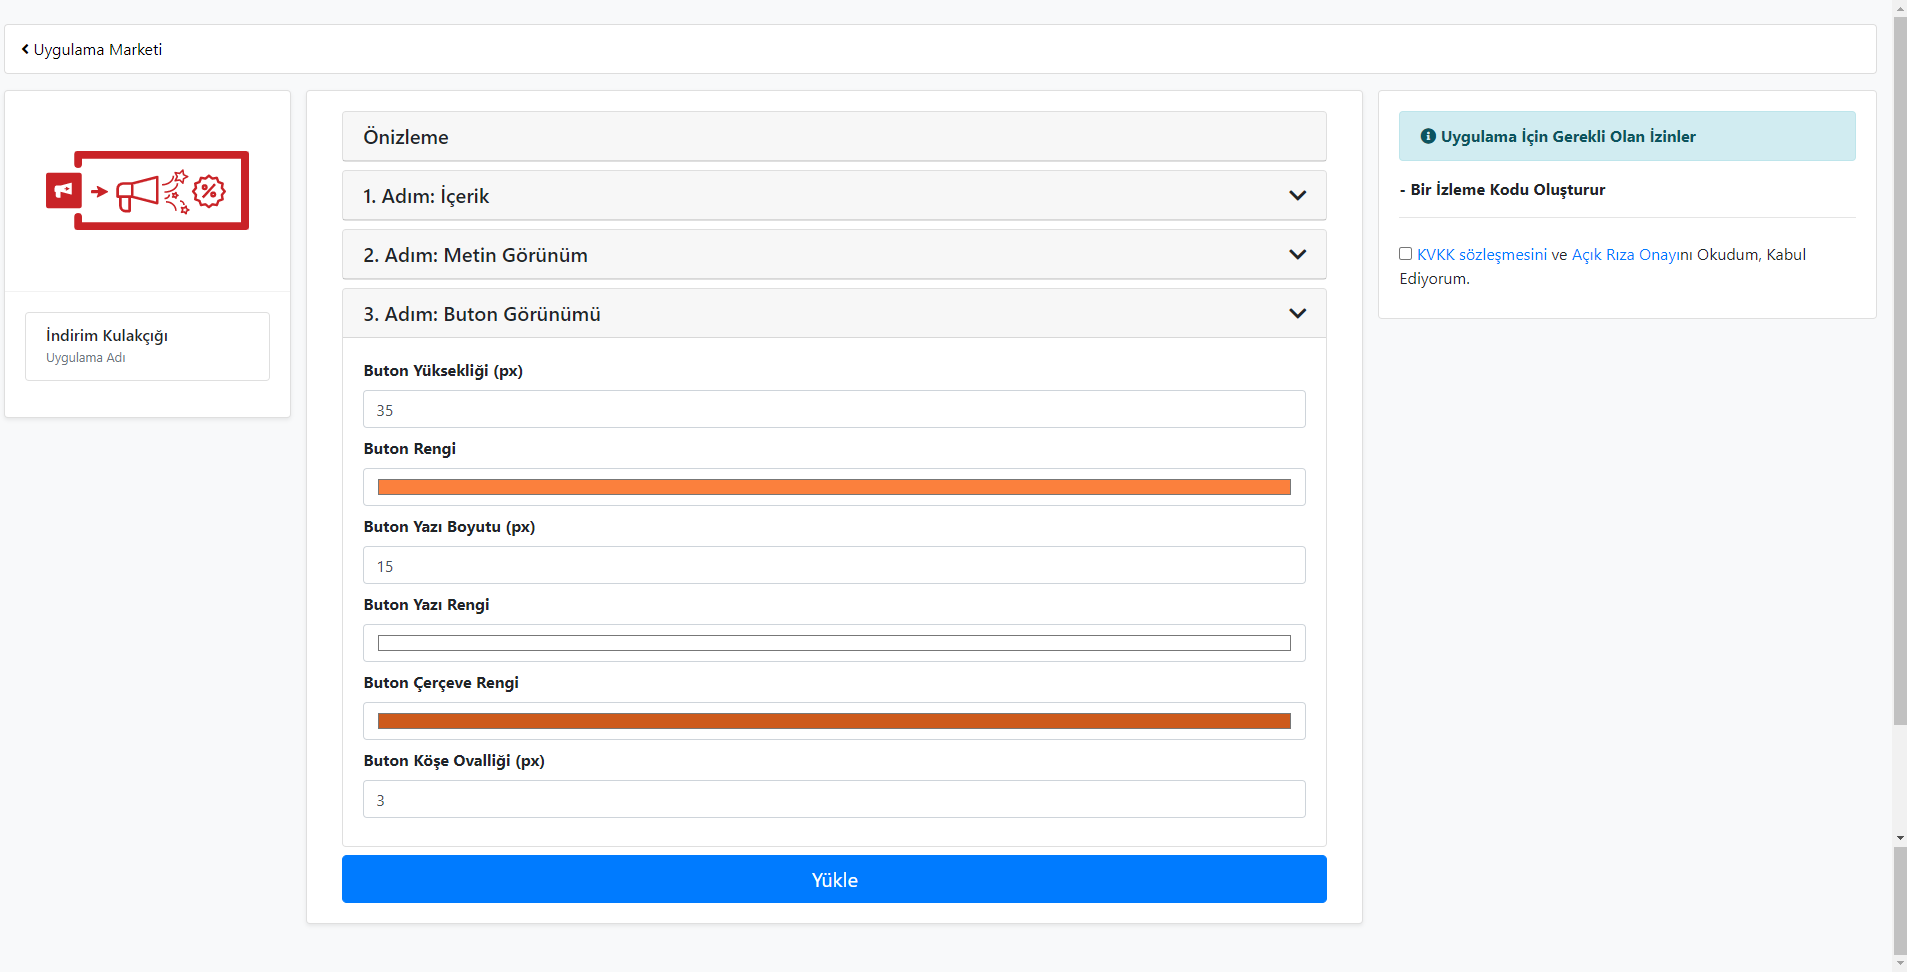1907x972 pixels.
Task: Click the back chevron icon beside Uygulama Marketi
Action: tap(25, 49)
